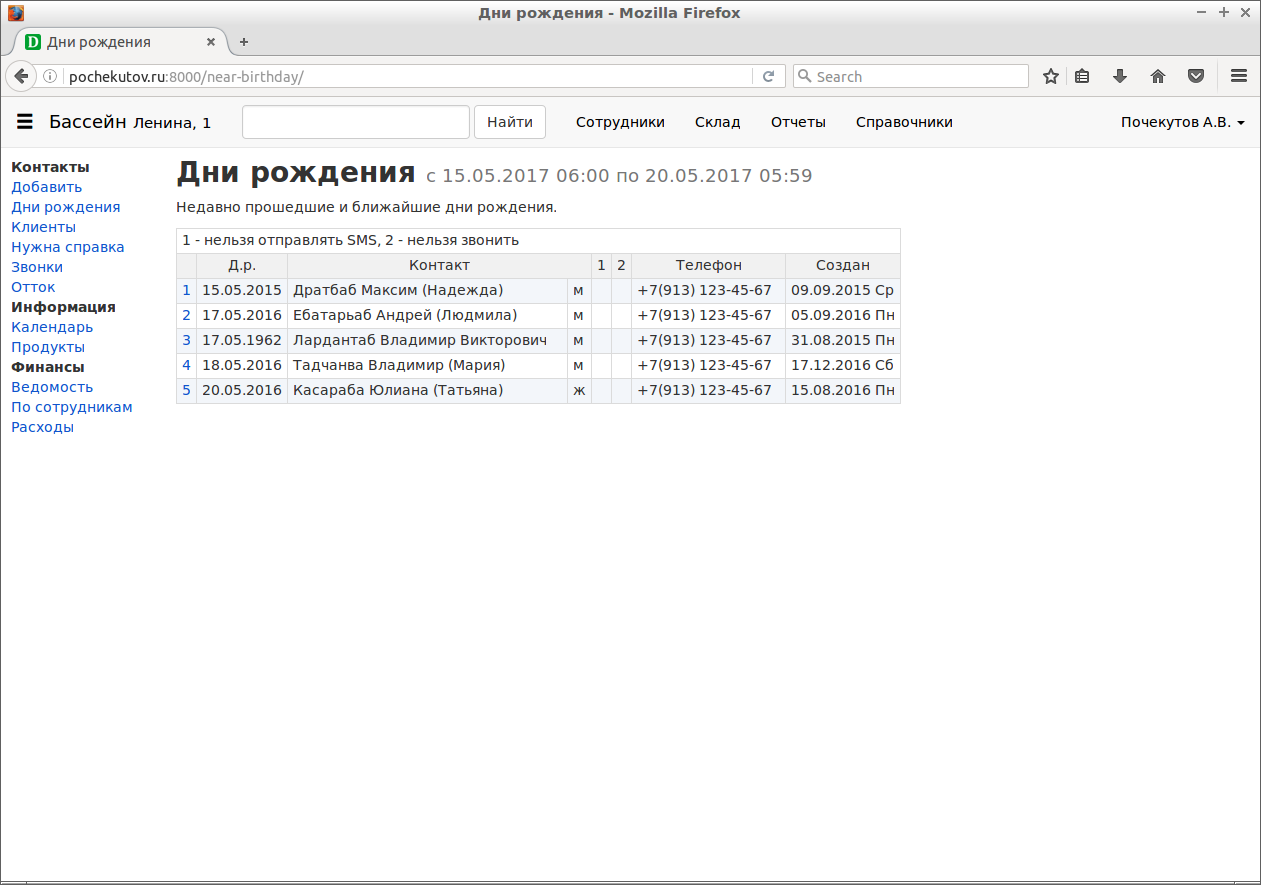Click the name Касараба Юлиана (Татьяна)
Screen dimensions: 1261x885
[x=398, y=390]
